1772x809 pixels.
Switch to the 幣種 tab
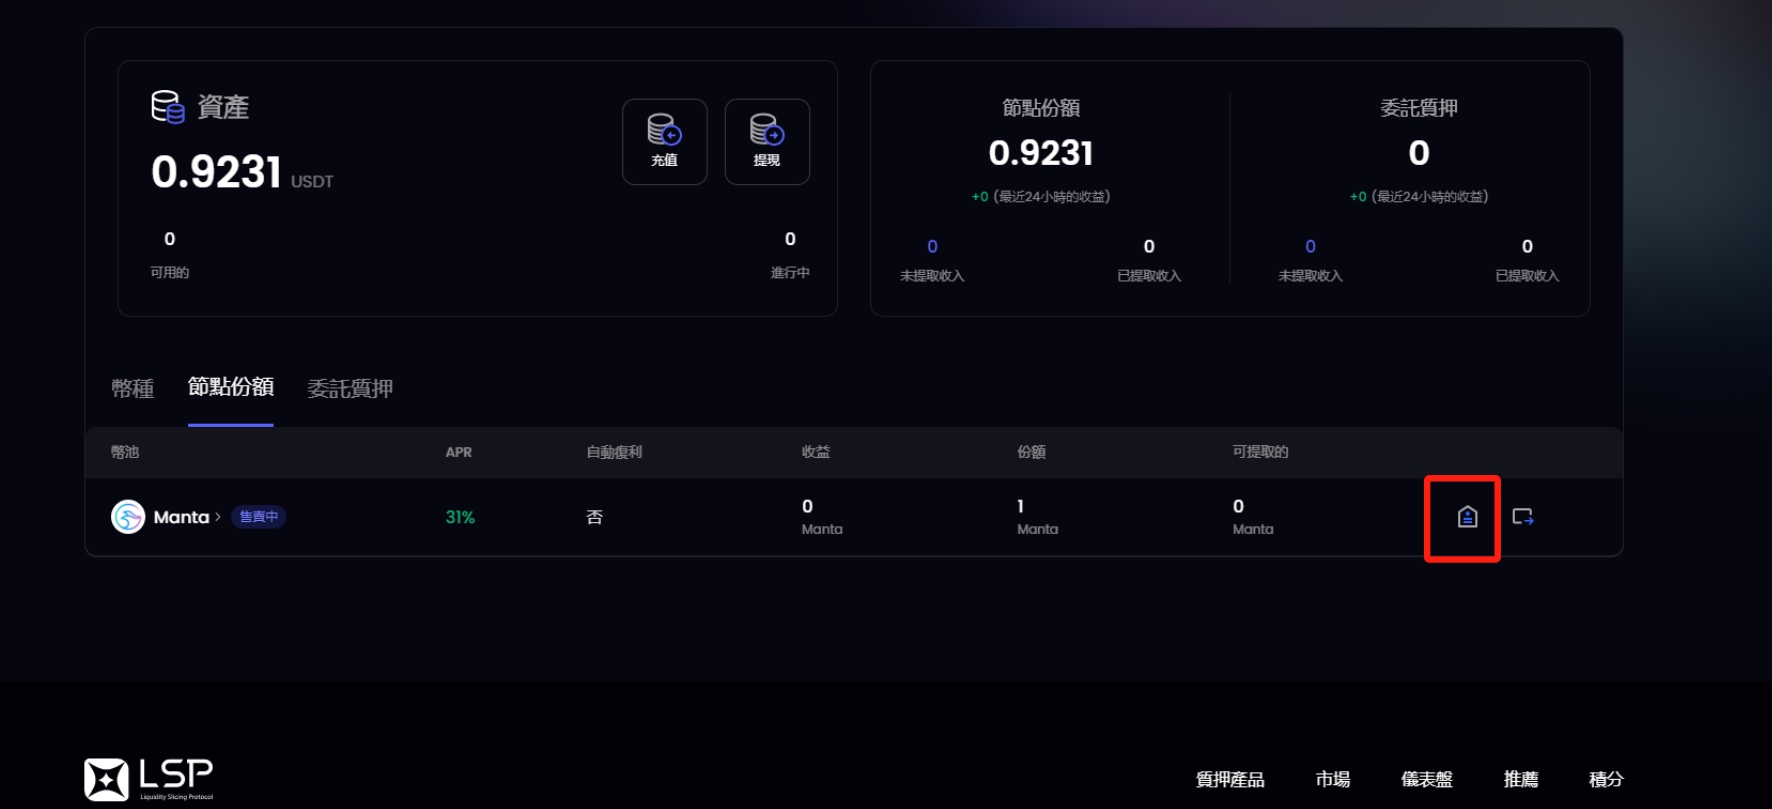(132, 389)
